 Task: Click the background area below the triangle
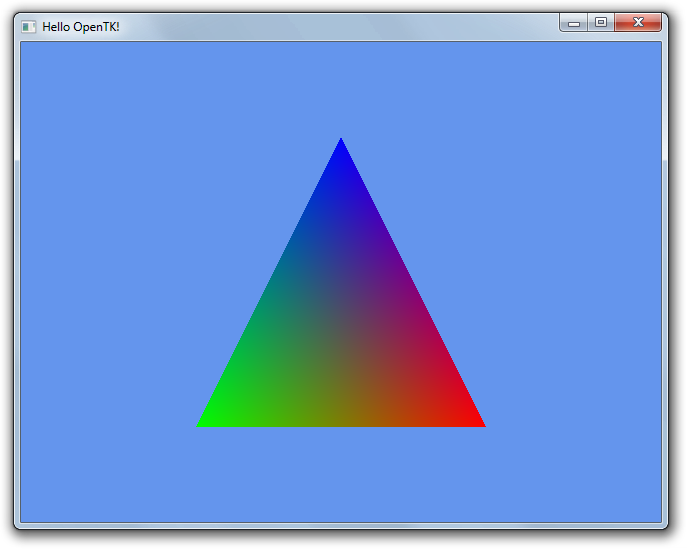(x=341, y=475)
